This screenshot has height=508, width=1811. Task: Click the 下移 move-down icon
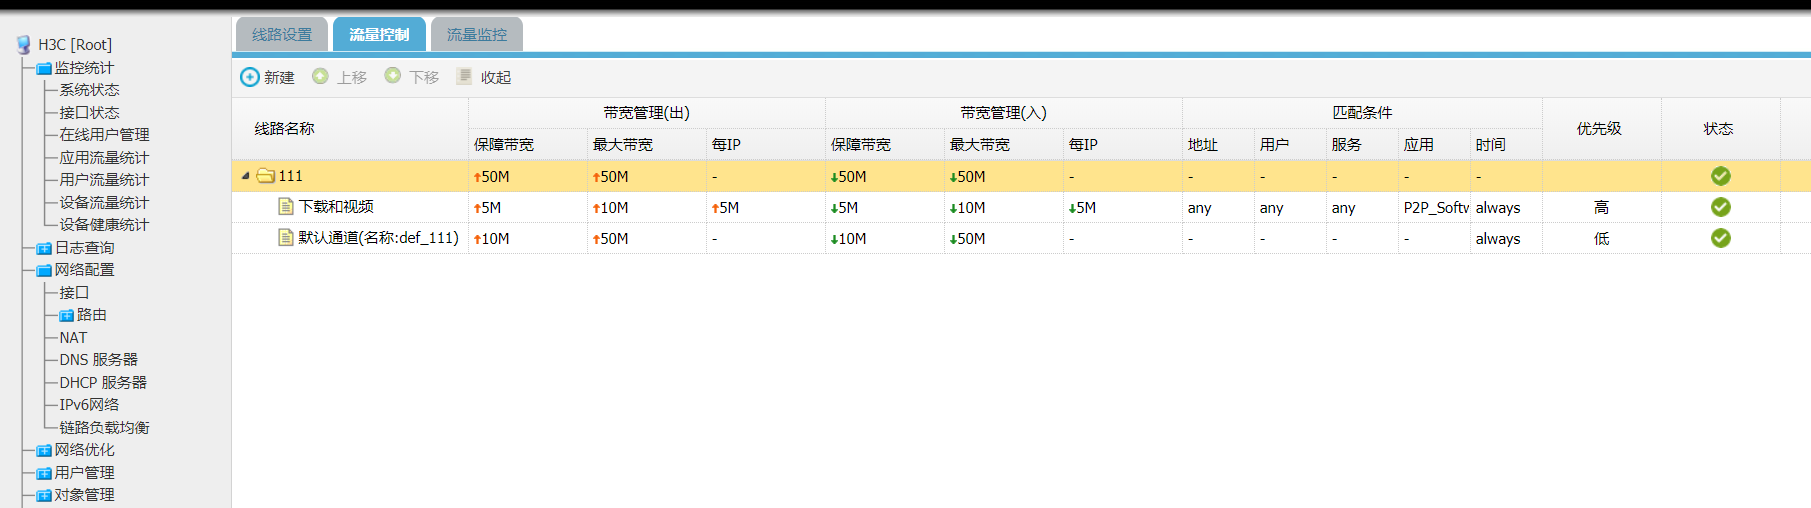coord(393,76)
